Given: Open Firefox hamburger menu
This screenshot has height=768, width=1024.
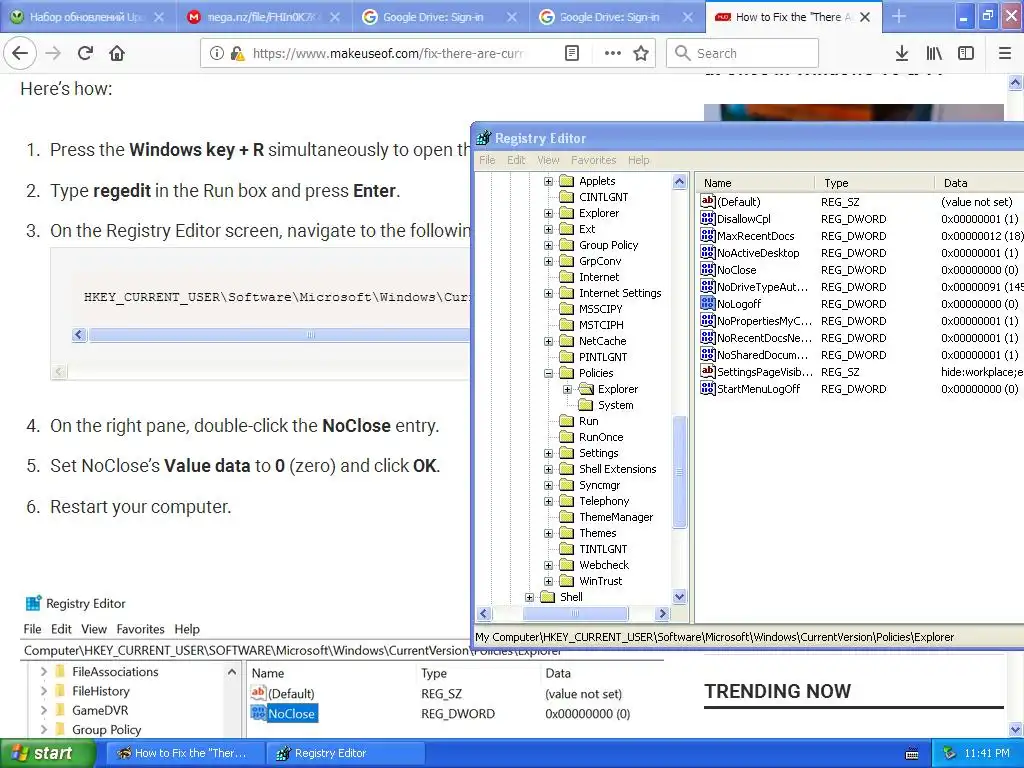Looking at the screenshot, I should point(1005,53).
